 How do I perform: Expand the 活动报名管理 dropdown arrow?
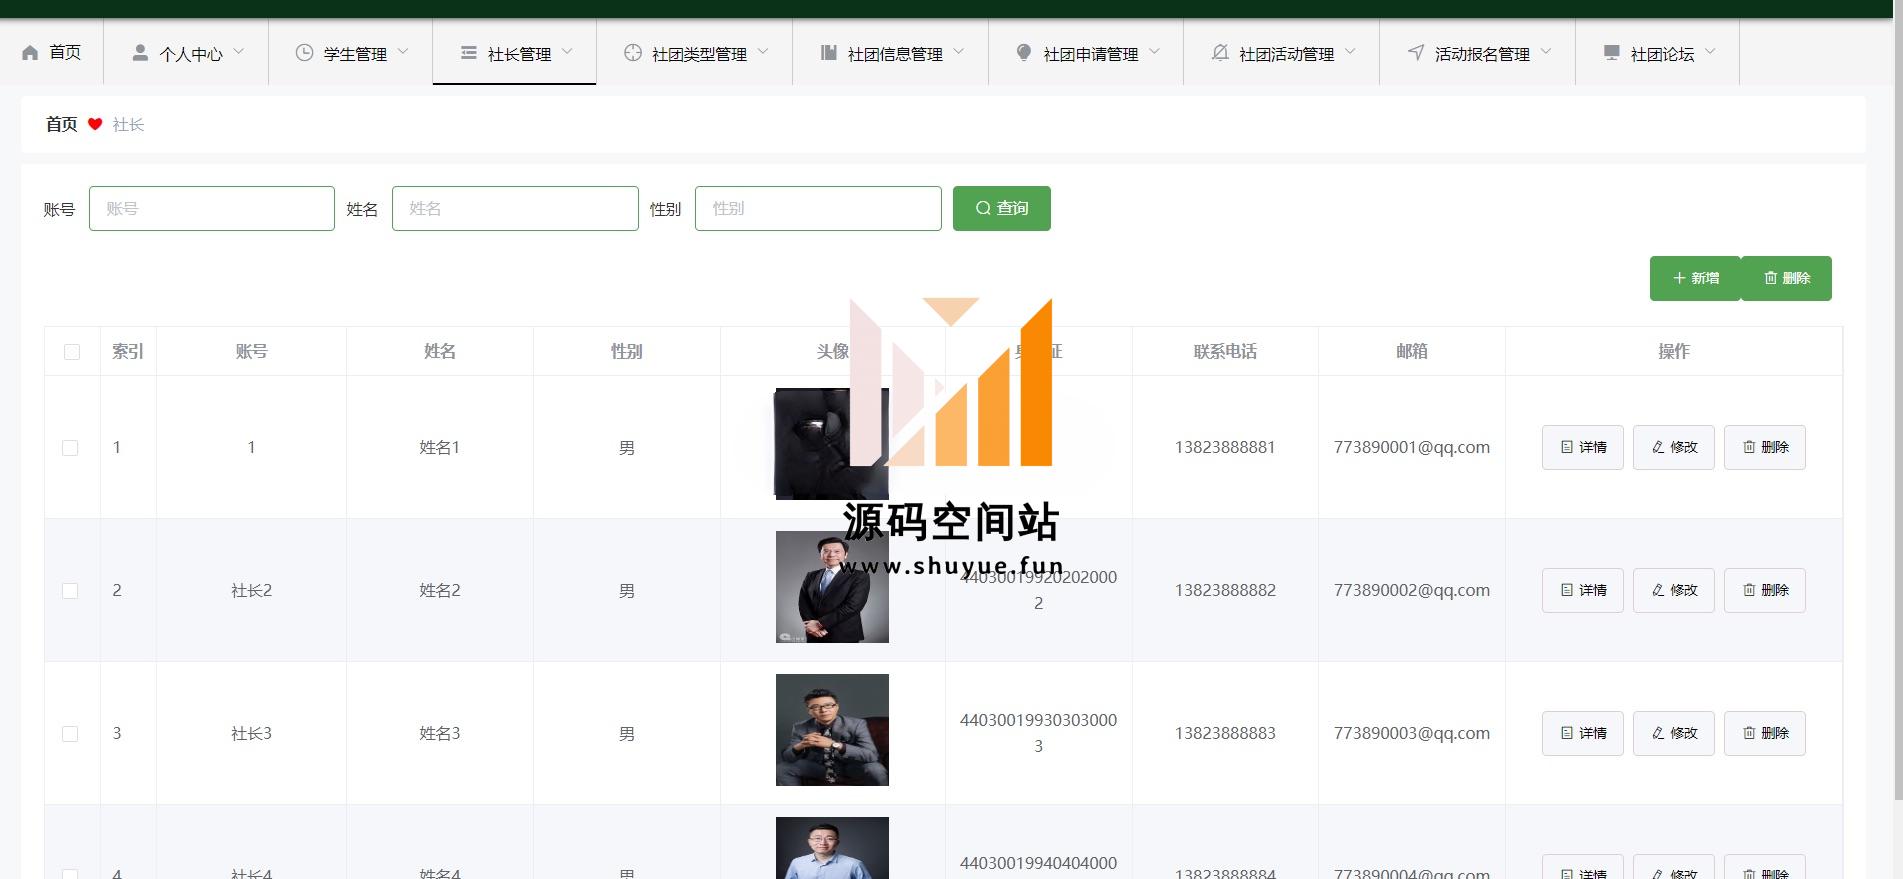click(1546, 51)
